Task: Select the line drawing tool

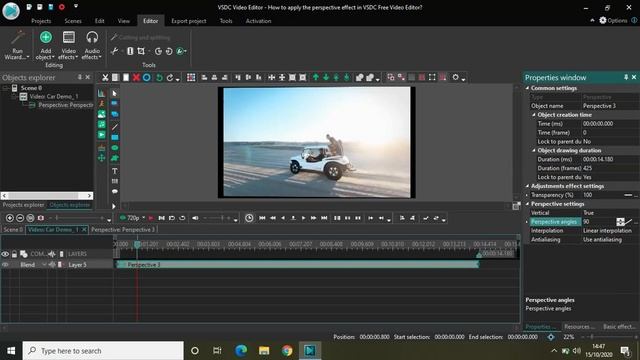Action: point(115,127)
